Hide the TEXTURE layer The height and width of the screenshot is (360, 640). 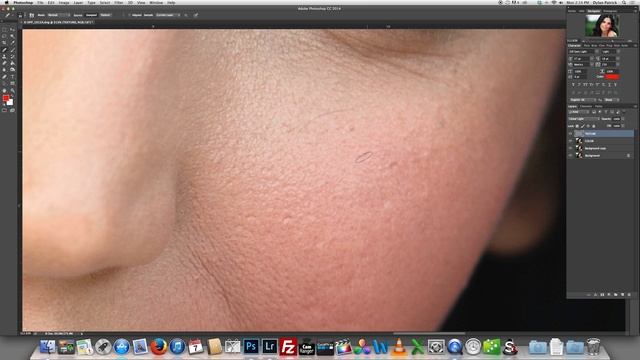coord(570,133)
